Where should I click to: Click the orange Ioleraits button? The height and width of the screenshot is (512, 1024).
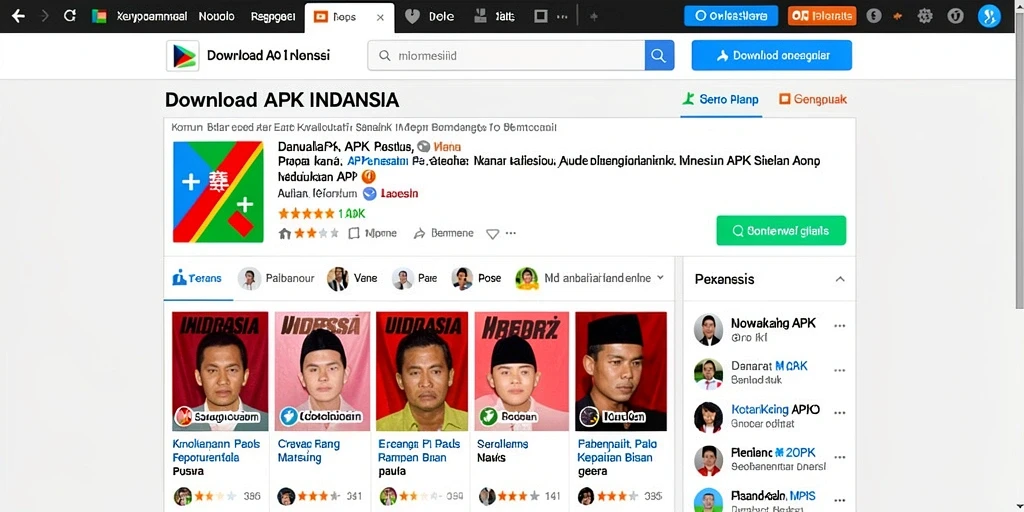click(x=822, y=16)
